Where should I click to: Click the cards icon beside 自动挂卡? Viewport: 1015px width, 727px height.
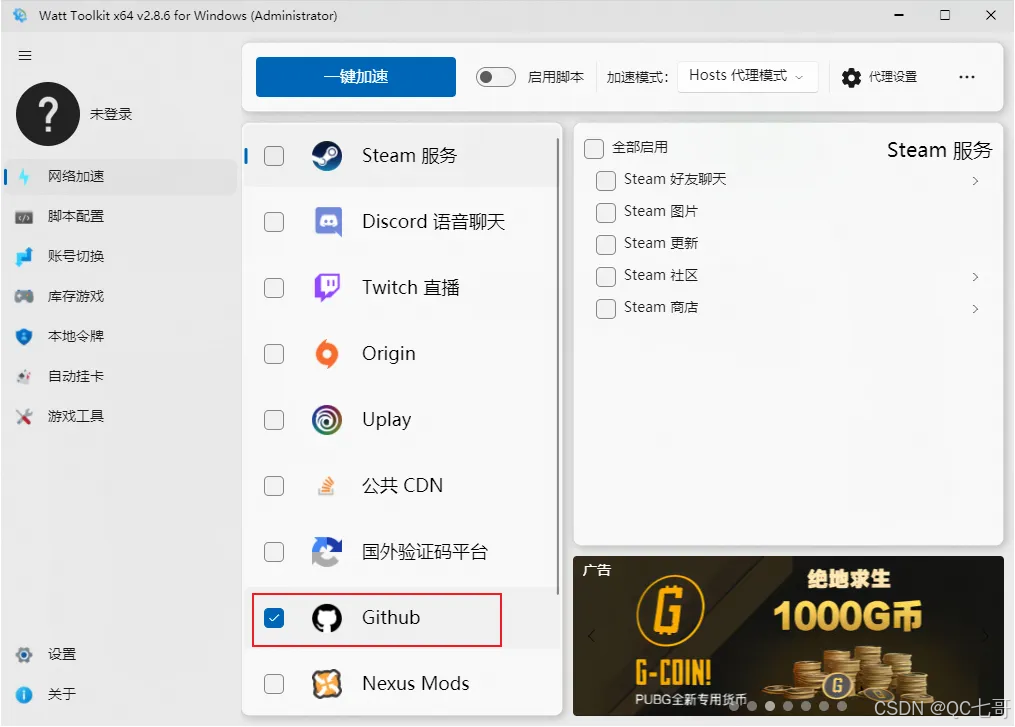[24, 376]
